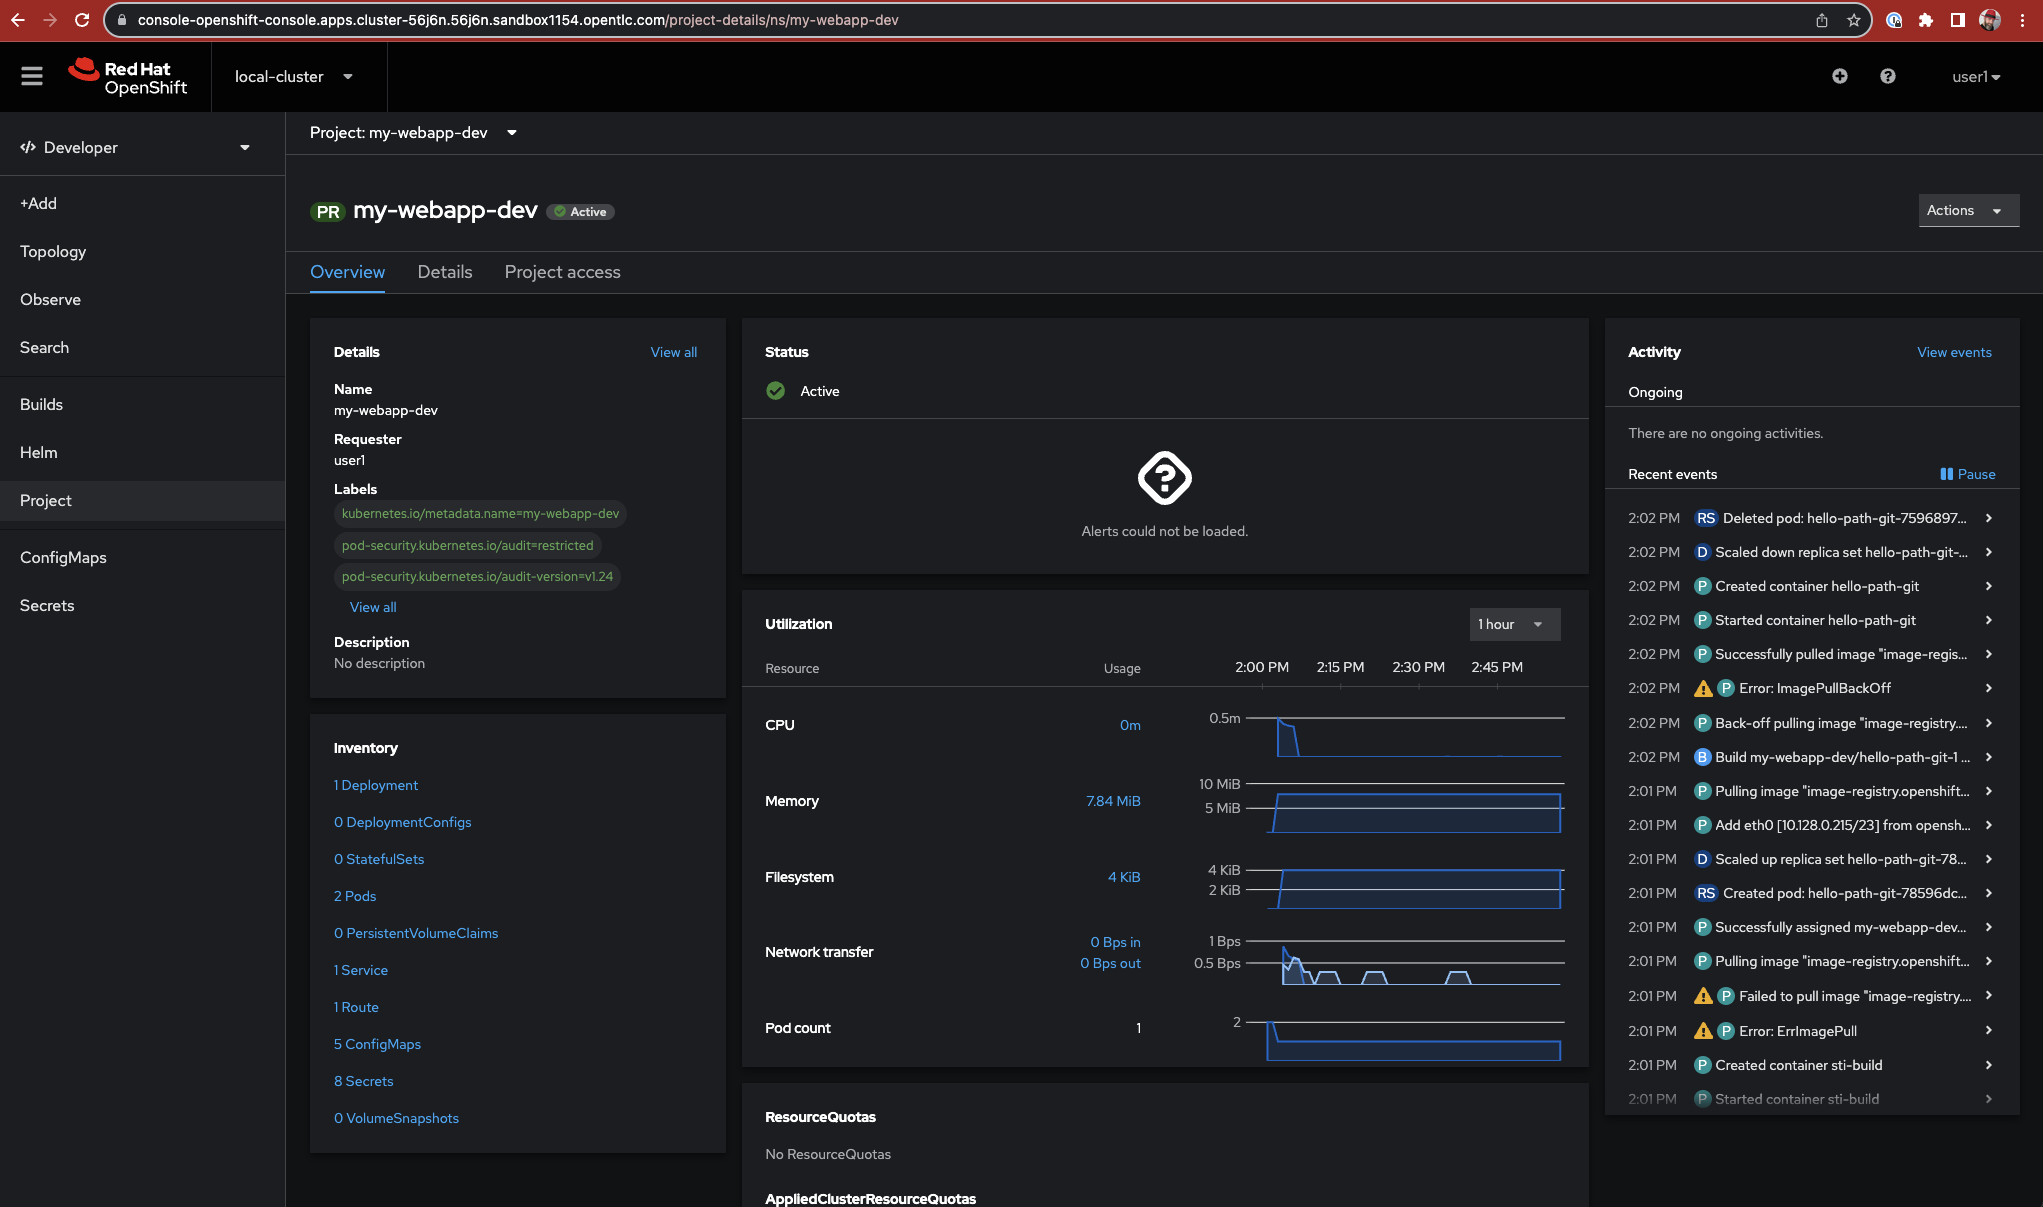Viewport: 2043px width, 1207px height.
Task: Switch to the Project access tab
Action: pyautogui.click(x=562, y=272)
